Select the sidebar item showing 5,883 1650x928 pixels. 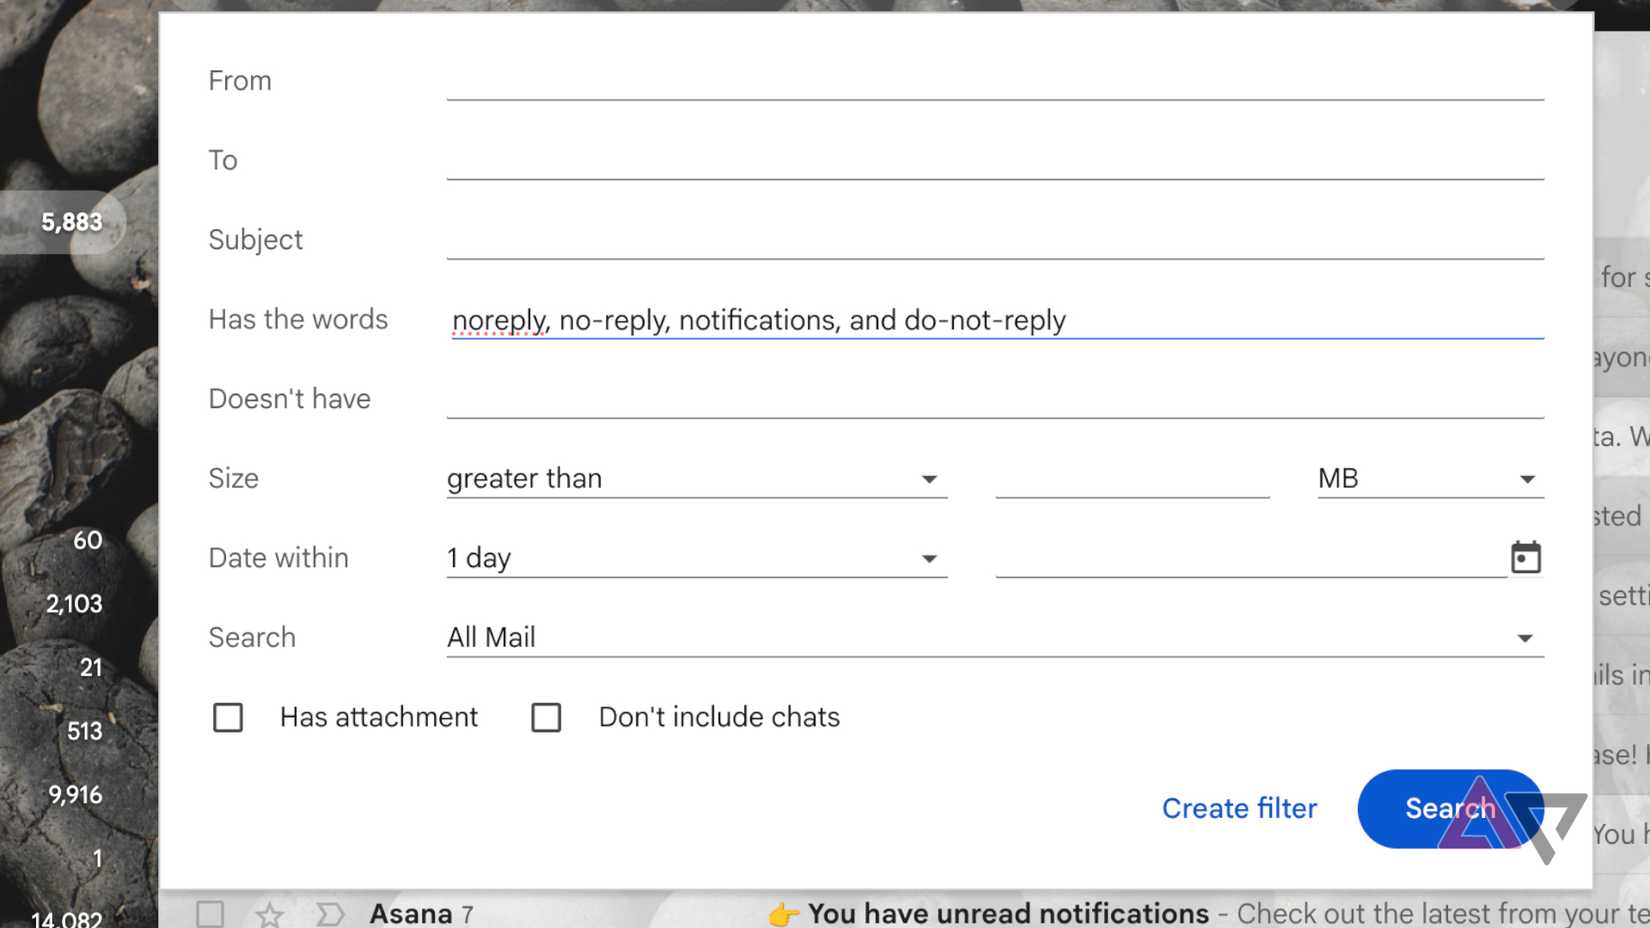pos(62,222)
